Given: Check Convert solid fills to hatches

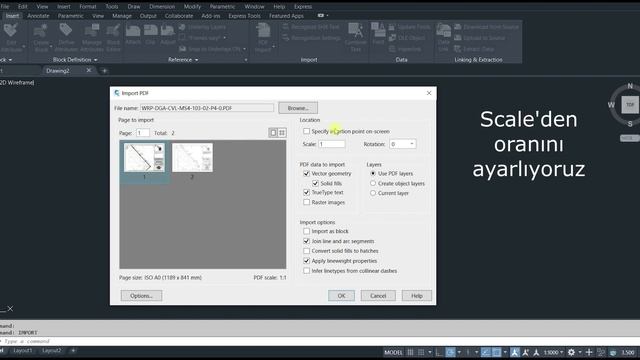Looking at the screenshot, I should pyautogui.click(x=307, y=251).
